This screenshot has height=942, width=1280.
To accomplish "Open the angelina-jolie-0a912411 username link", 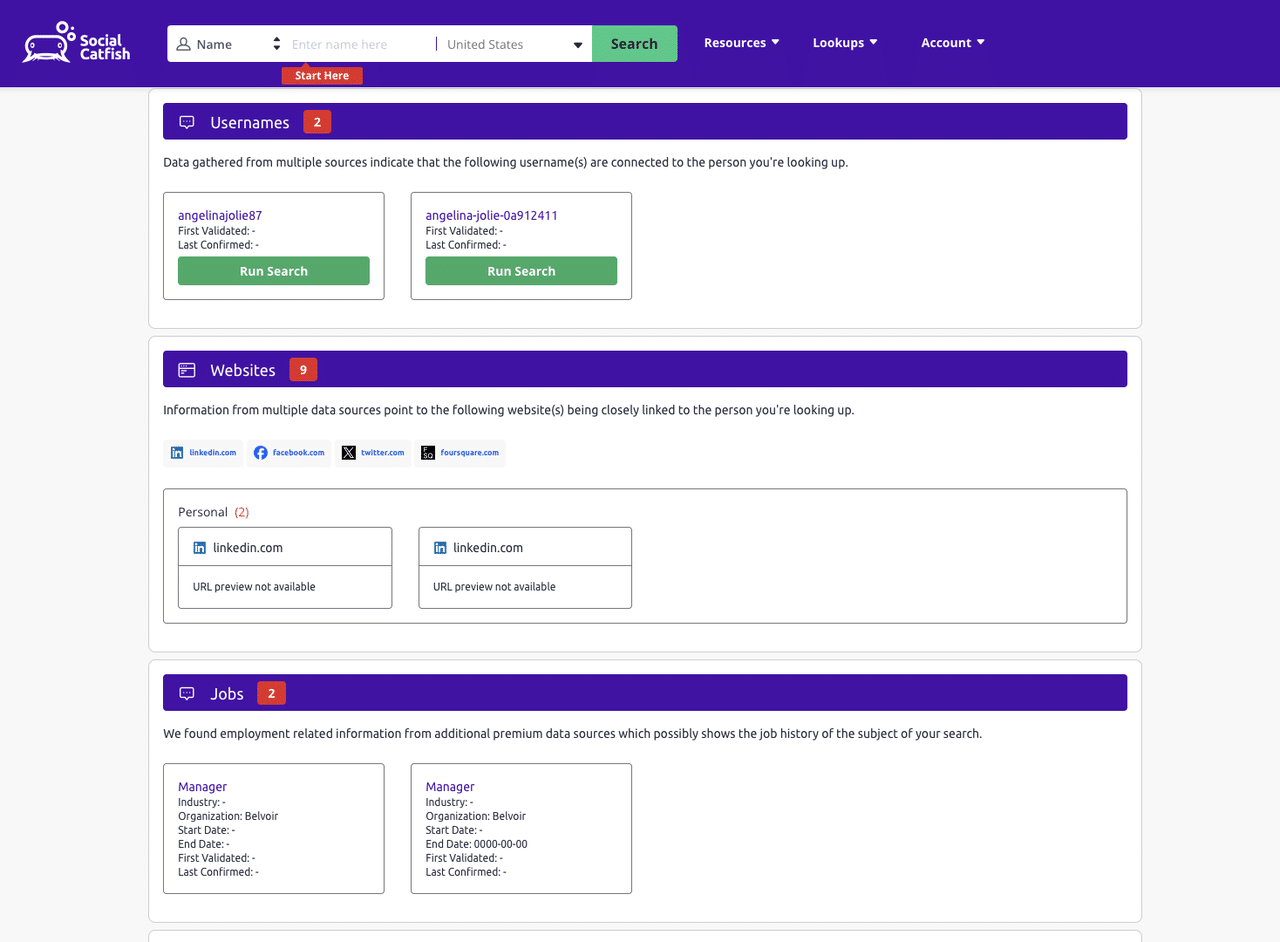I will click(x=491, y=215).
